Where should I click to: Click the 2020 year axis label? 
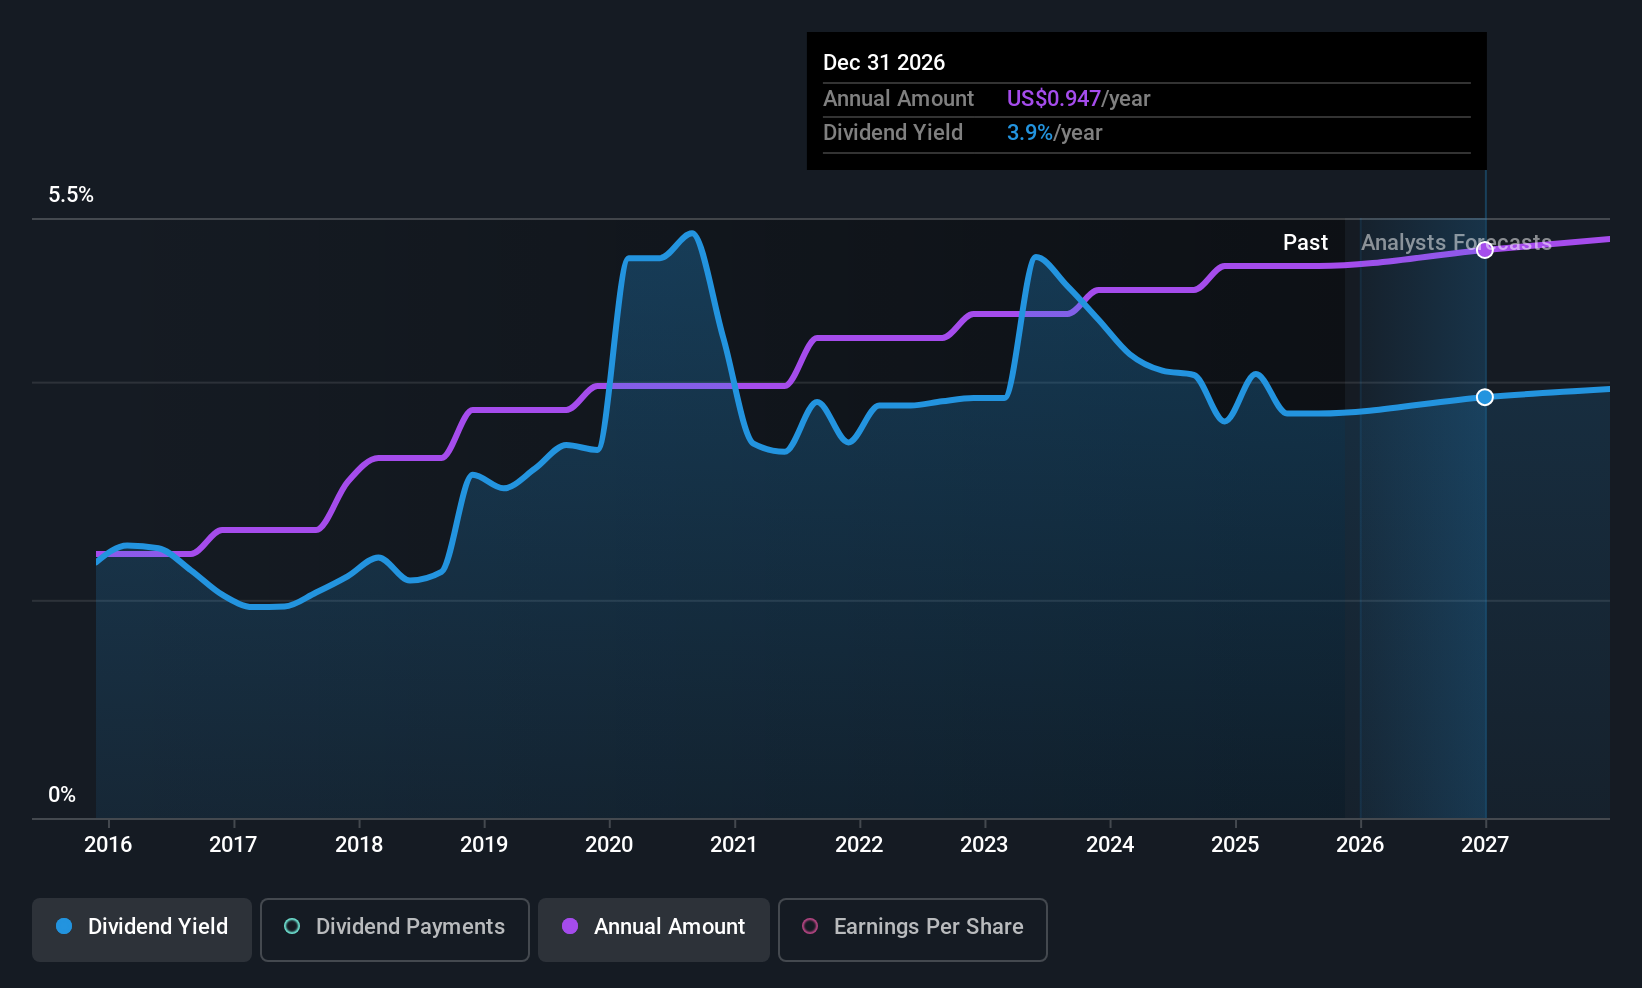[608, 844]
